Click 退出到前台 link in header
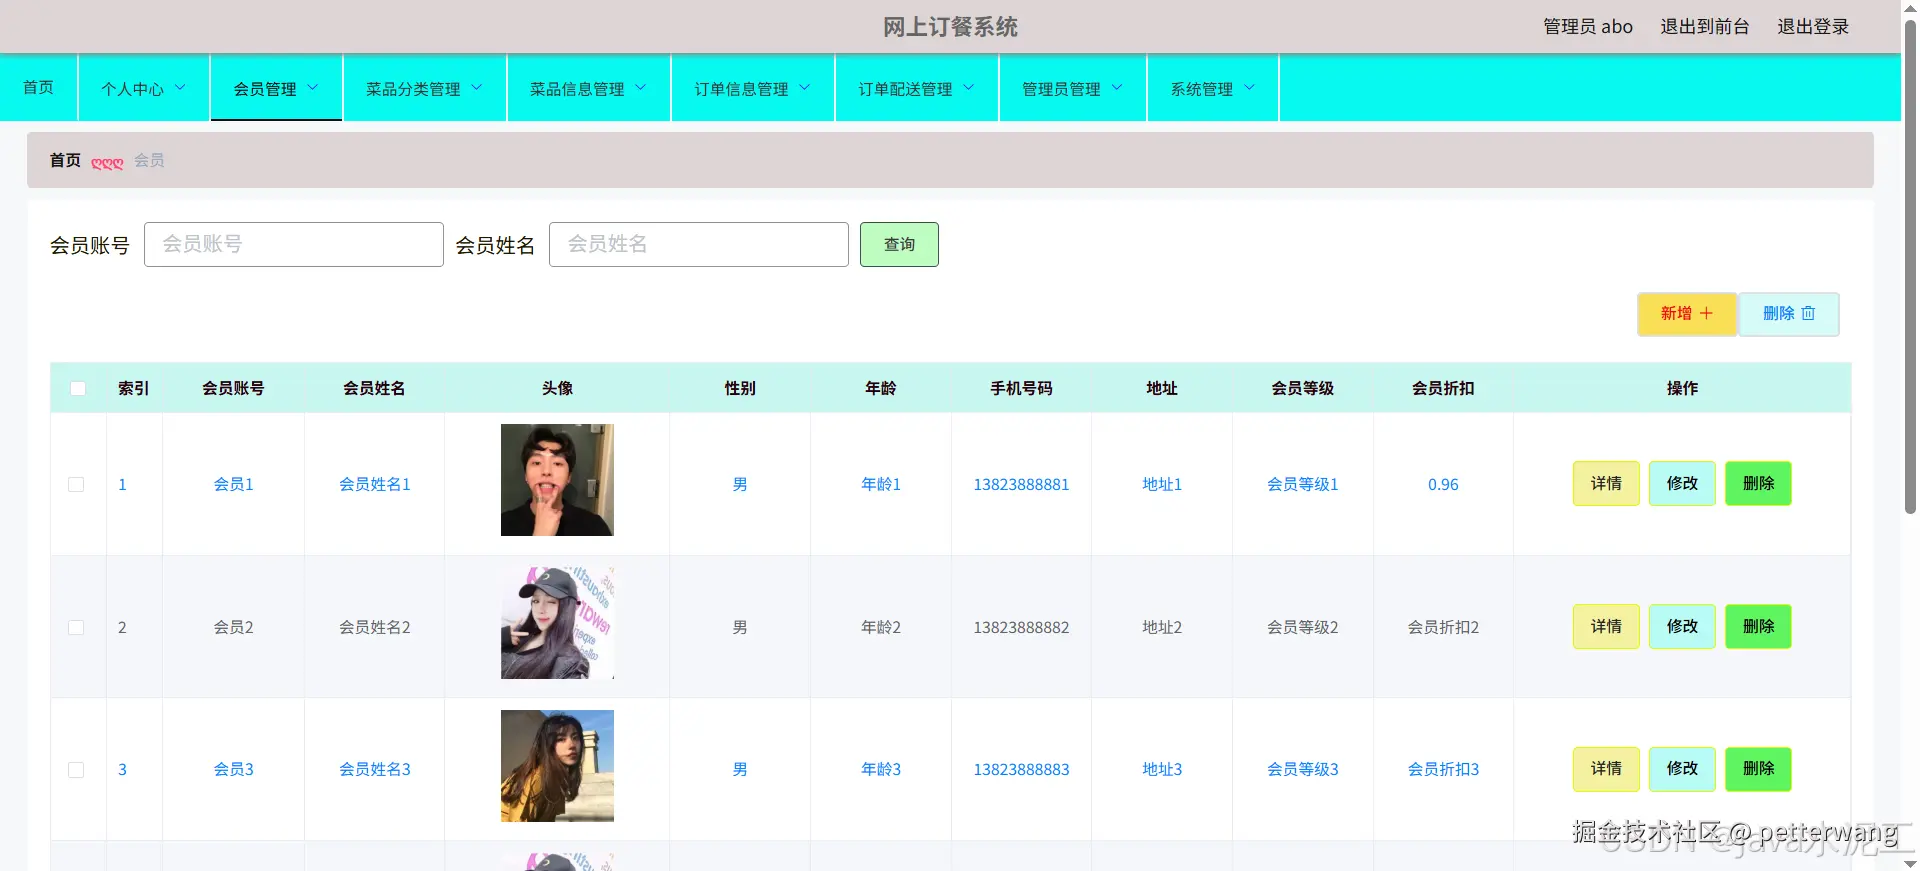Screen dimensions: 1920x871 (1705, 27)
